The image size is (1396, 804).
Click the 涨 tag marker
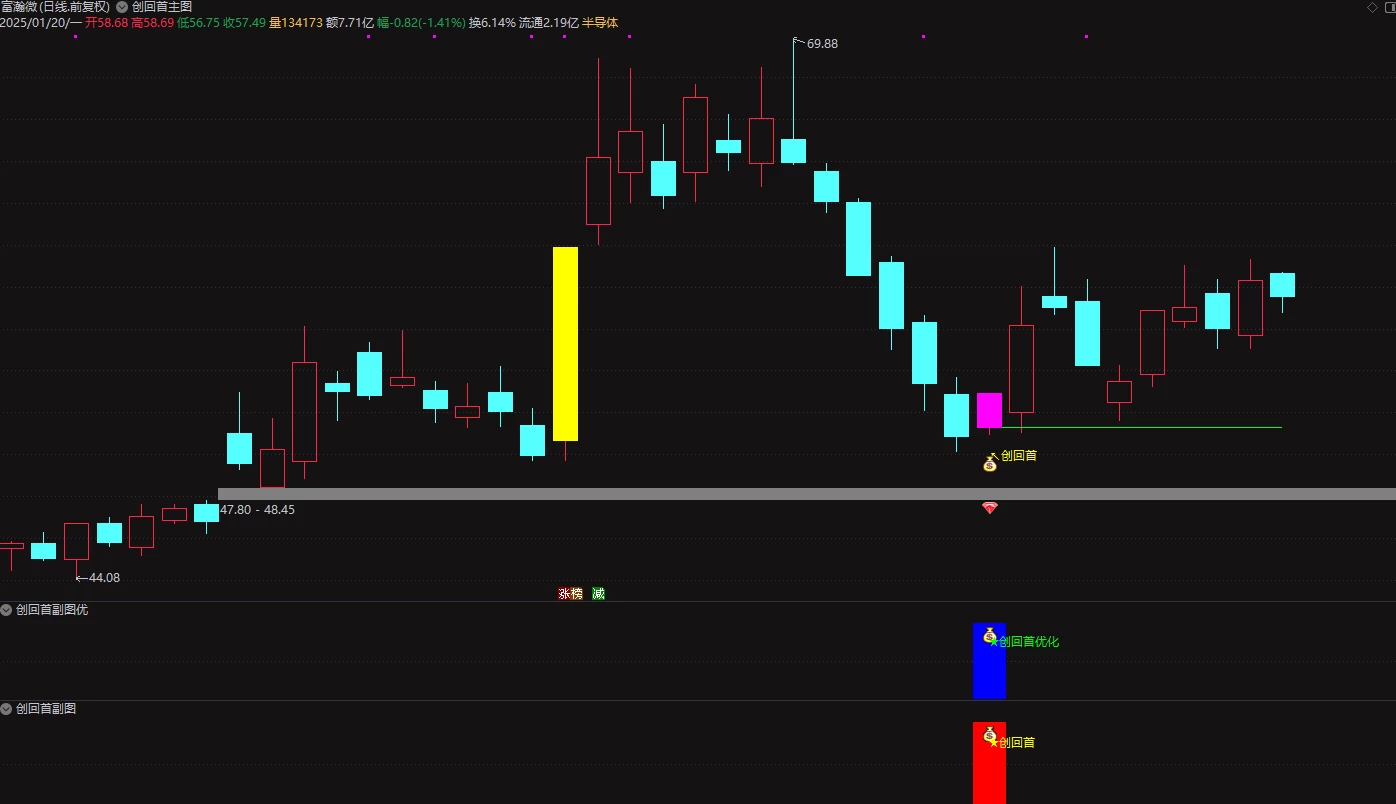pos(564,594)
